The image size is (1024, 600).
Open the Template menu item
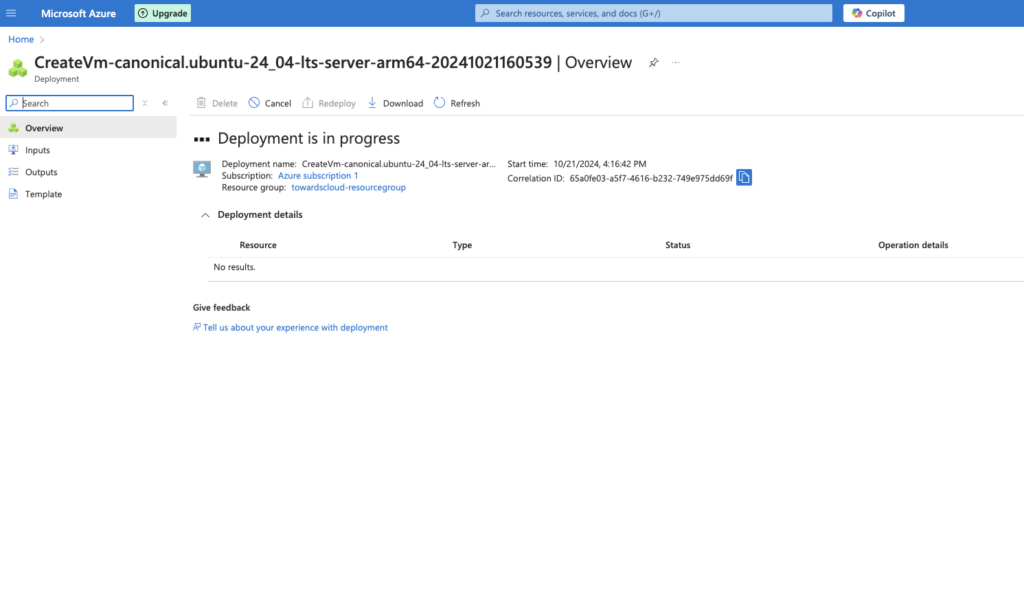(88, 194)
